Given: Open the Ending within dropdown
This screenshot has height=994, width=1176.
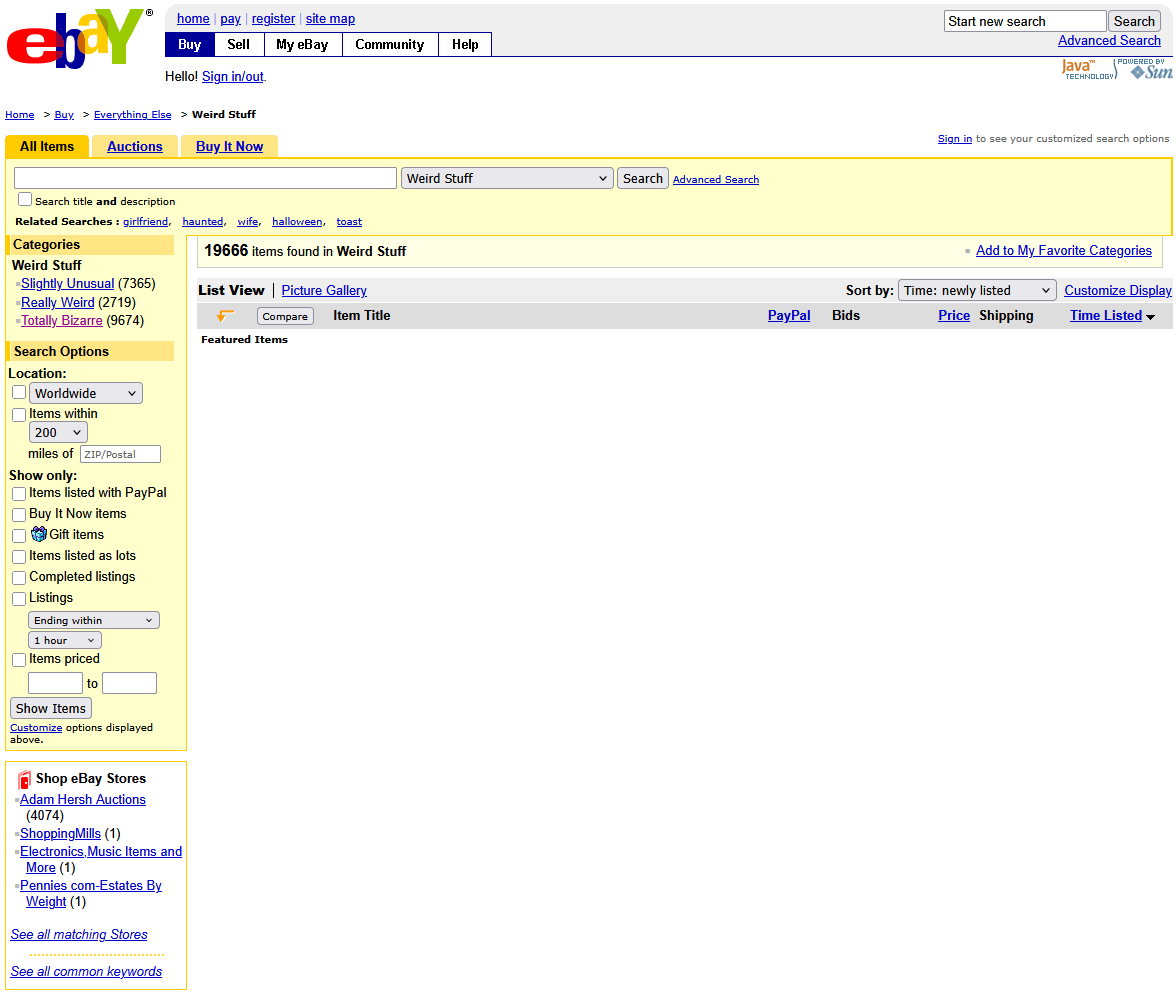Looking at the screenshot, I should (x=94, y=620).
